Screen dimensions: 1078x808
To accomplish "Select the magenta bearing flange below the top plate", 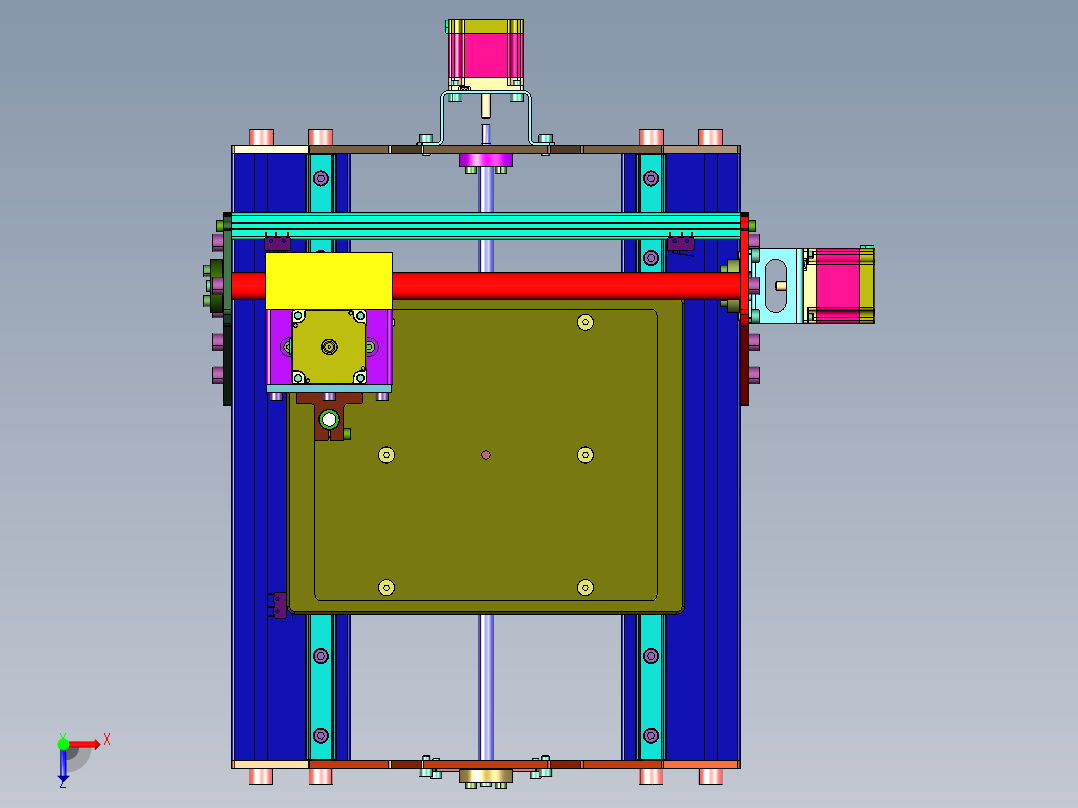I will click(x=485, y=160).
